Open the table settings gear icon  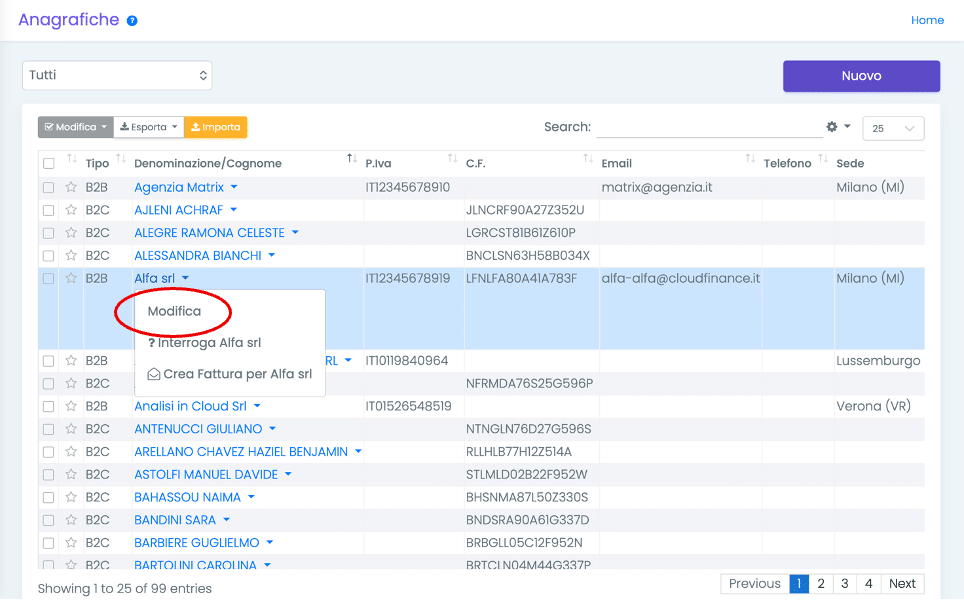(x=832, y=127)
